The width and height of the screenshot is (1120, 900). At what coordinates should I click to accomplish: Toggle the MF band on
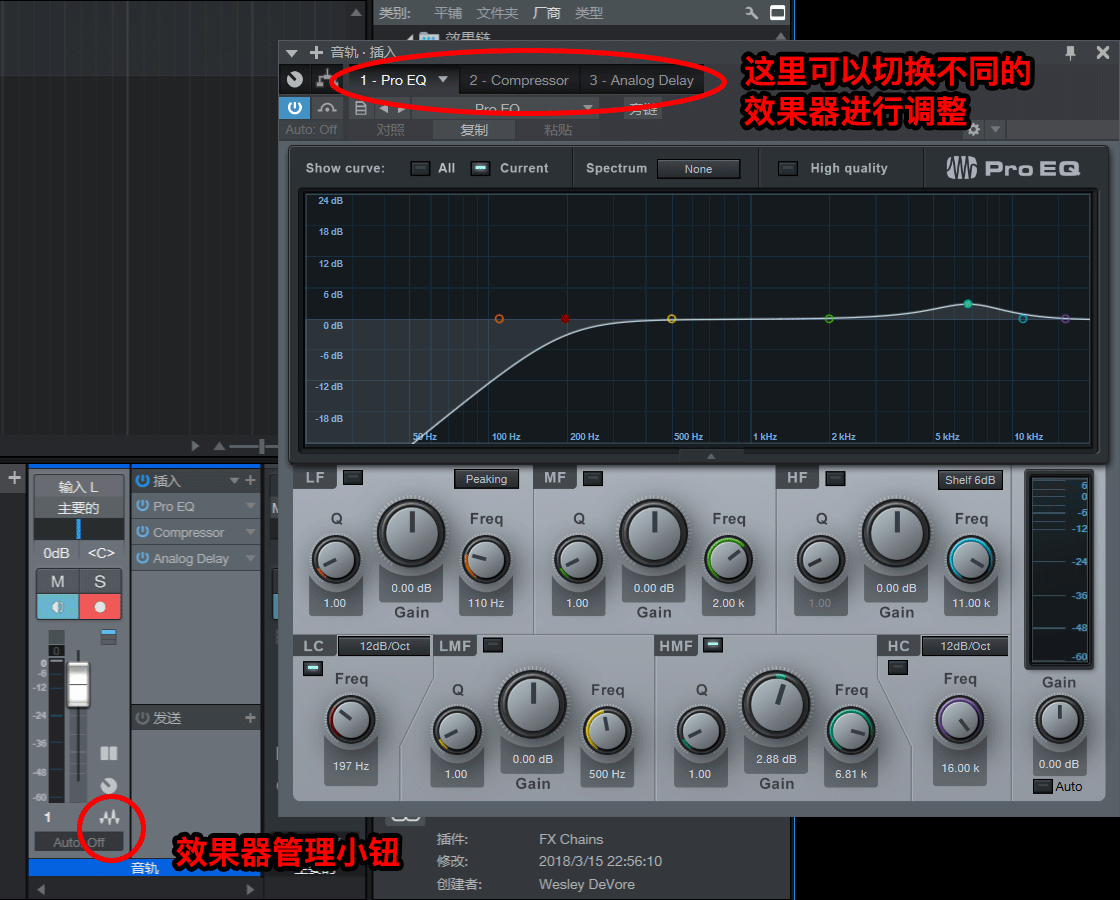593,478
